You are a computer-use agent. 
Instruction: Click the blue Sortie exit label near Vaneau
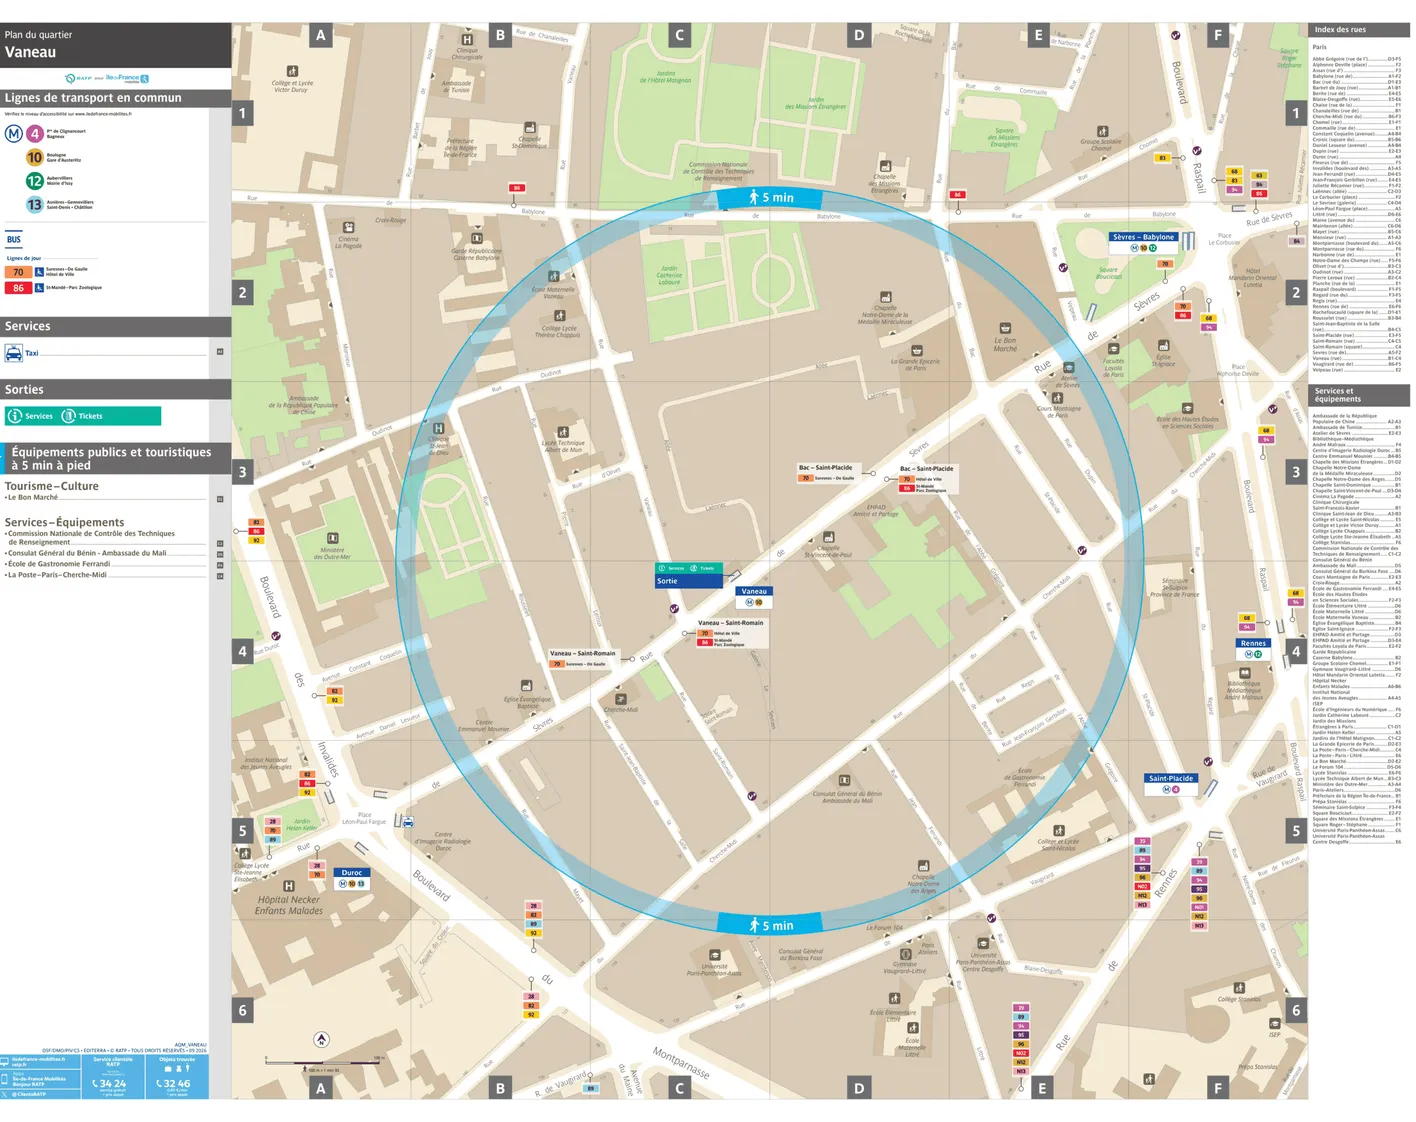tap(689, 581)
